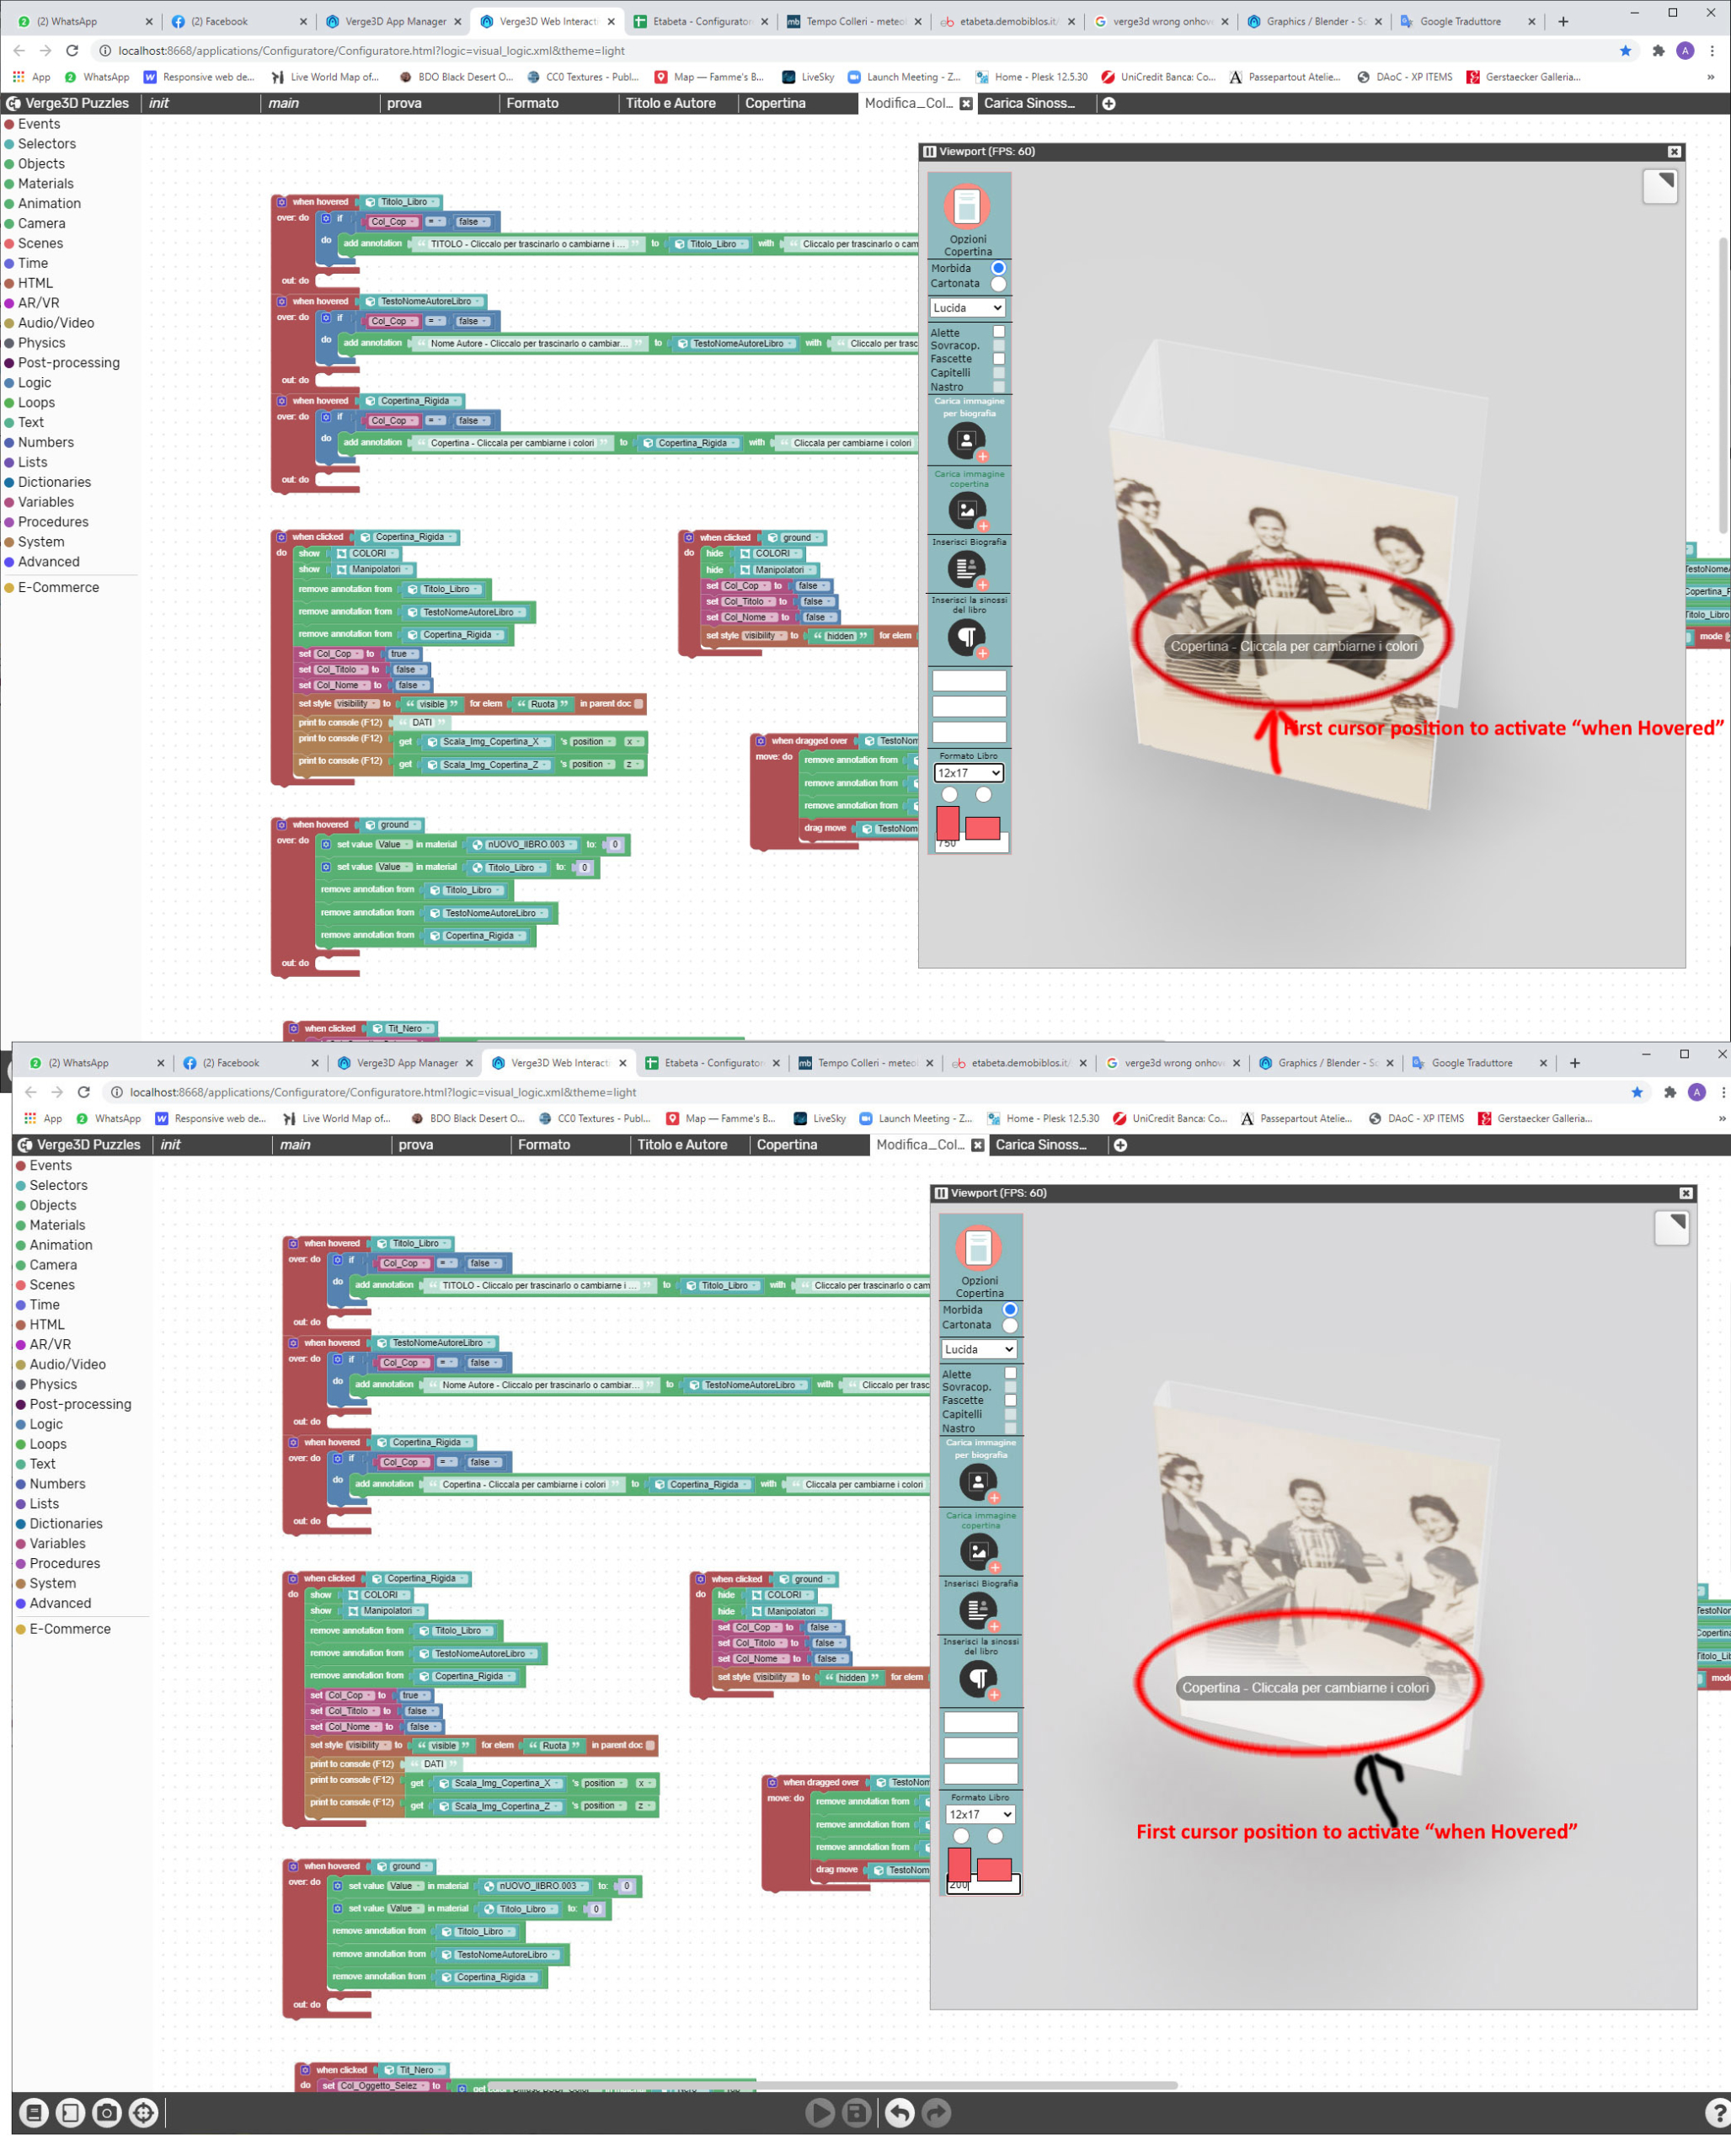Image resolution: width=1731 pixels, height=2156 pixels.
Task: Click the annotation label on the lower book cover
Action: coord(1305,1688)
